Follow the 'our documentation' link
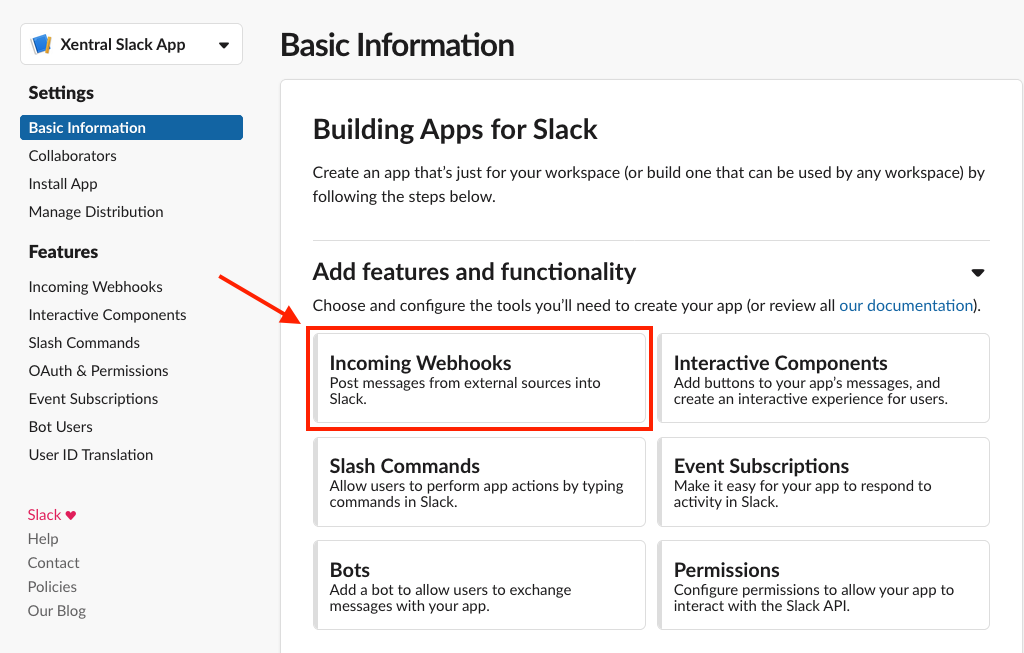 pyautogui.click(x=905, y=305)
